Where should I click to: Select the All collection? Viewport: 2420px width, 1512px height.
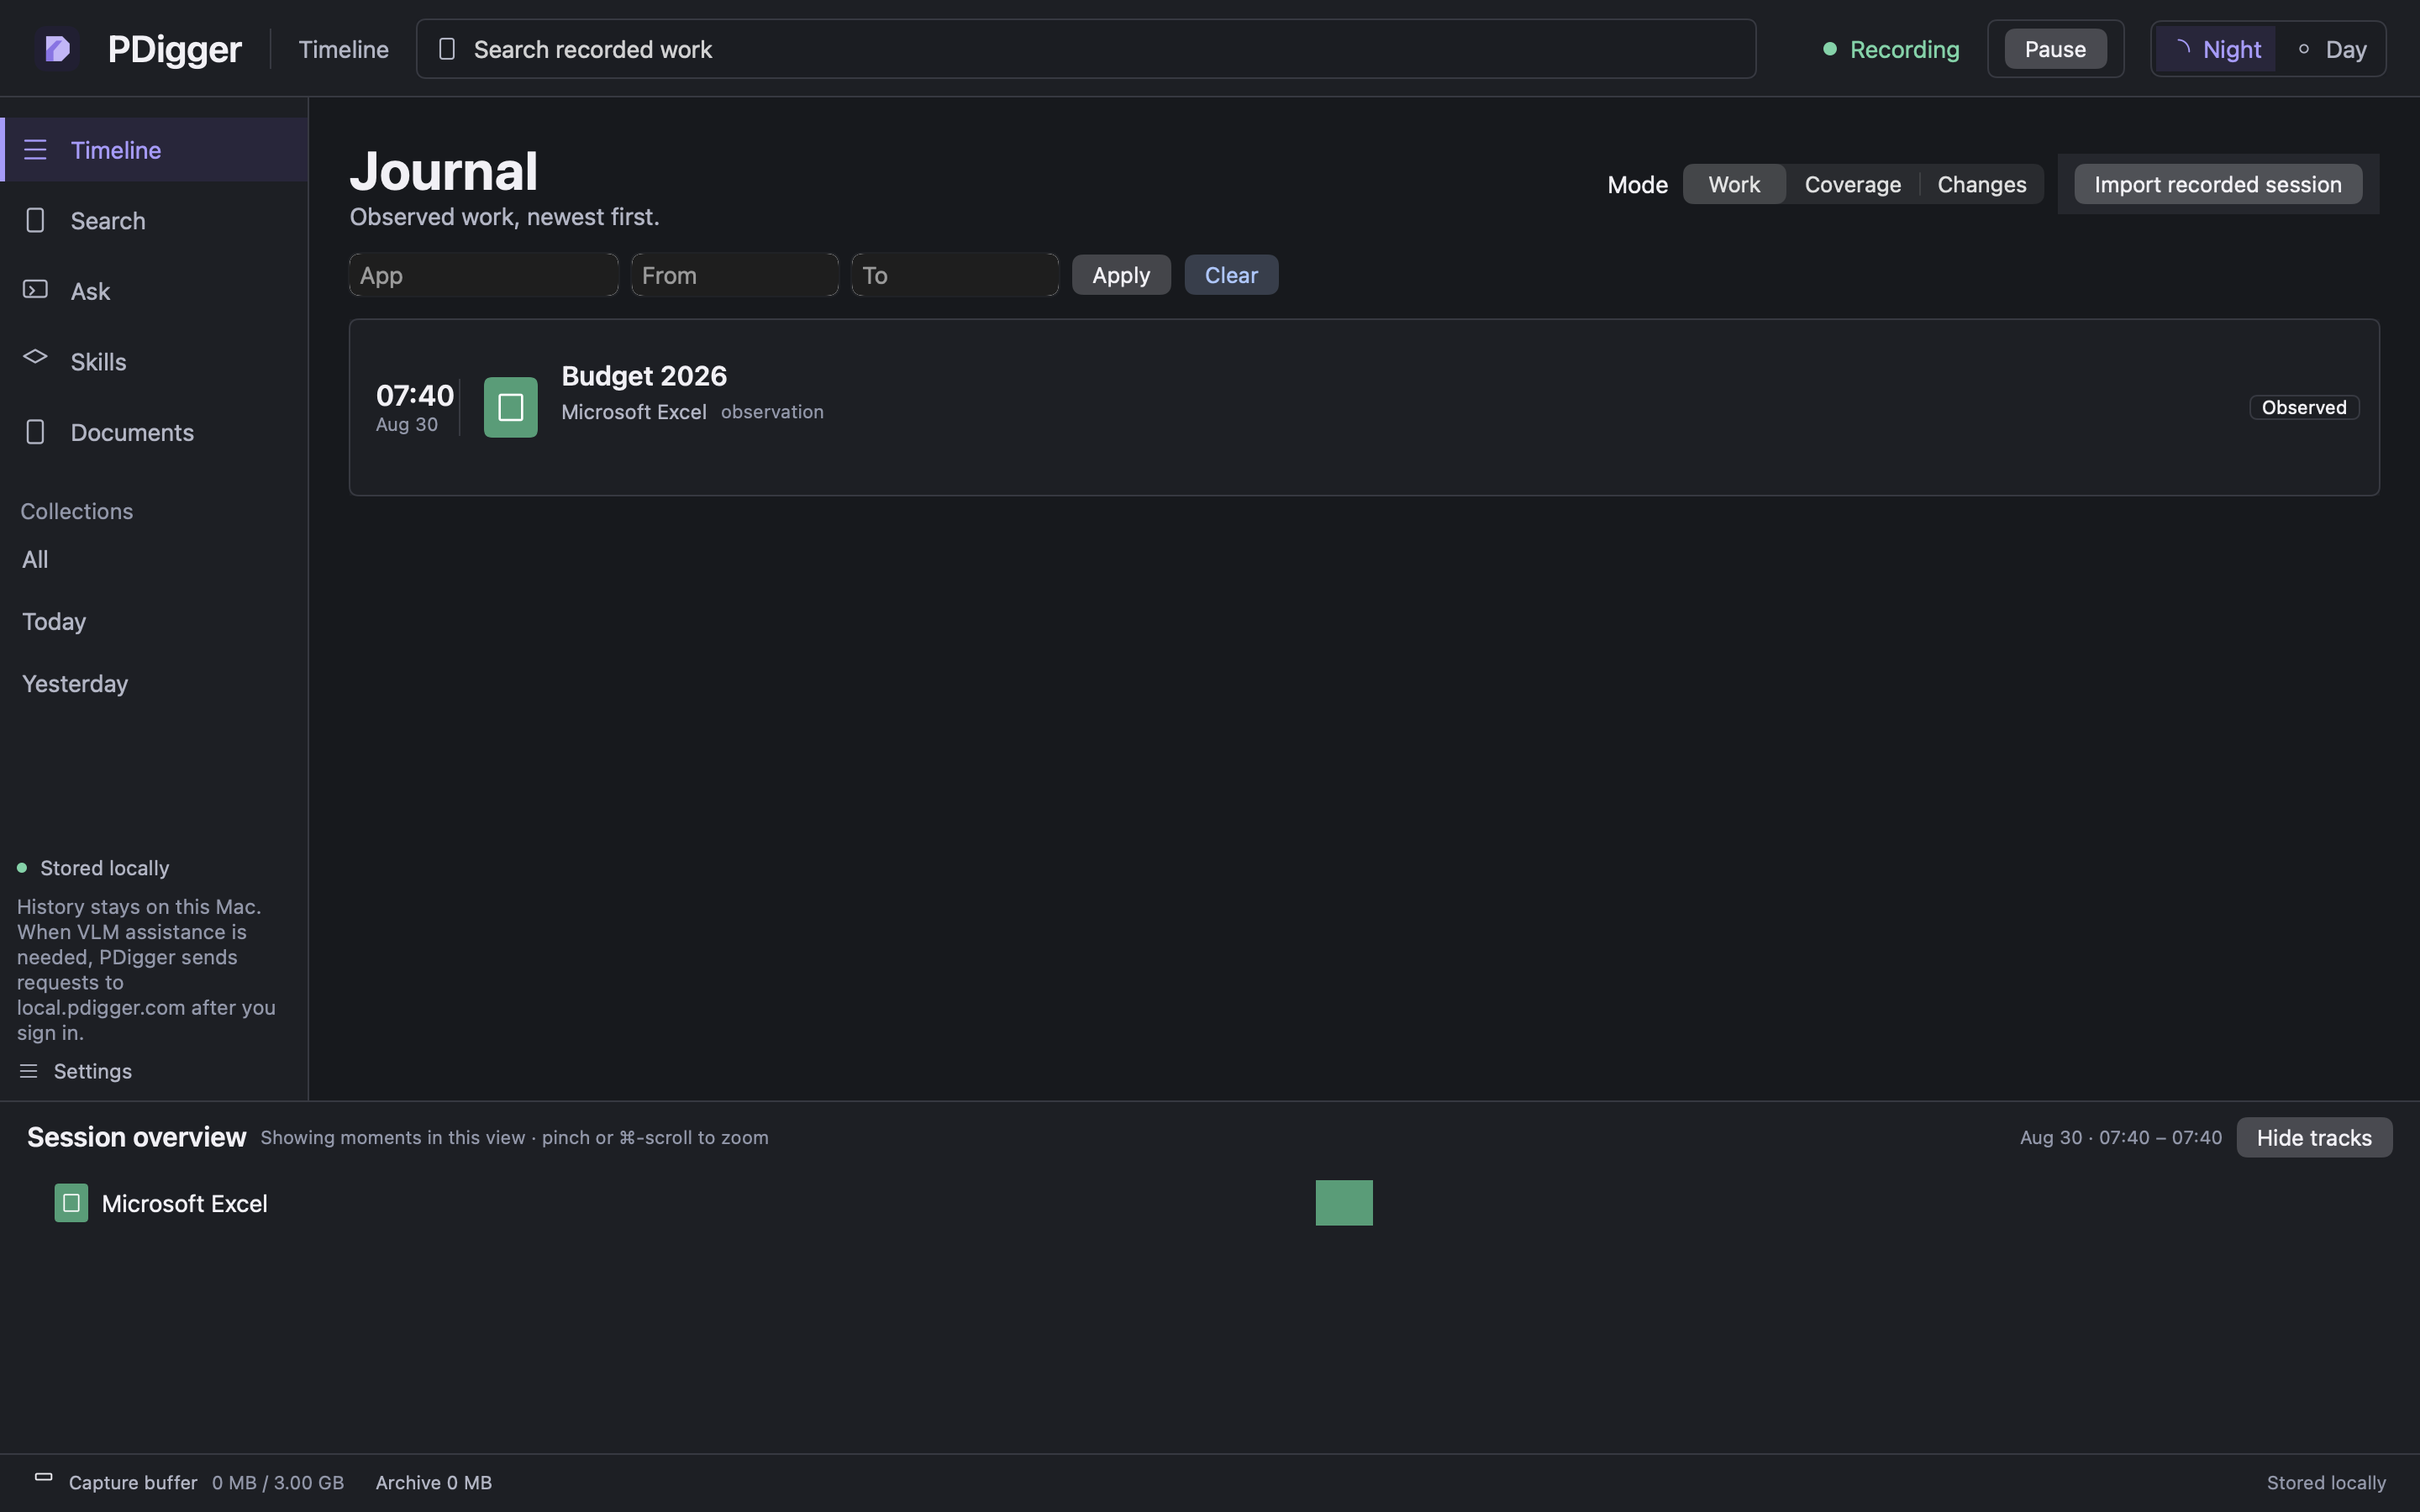pyautogui.click(x=35, y=559)
